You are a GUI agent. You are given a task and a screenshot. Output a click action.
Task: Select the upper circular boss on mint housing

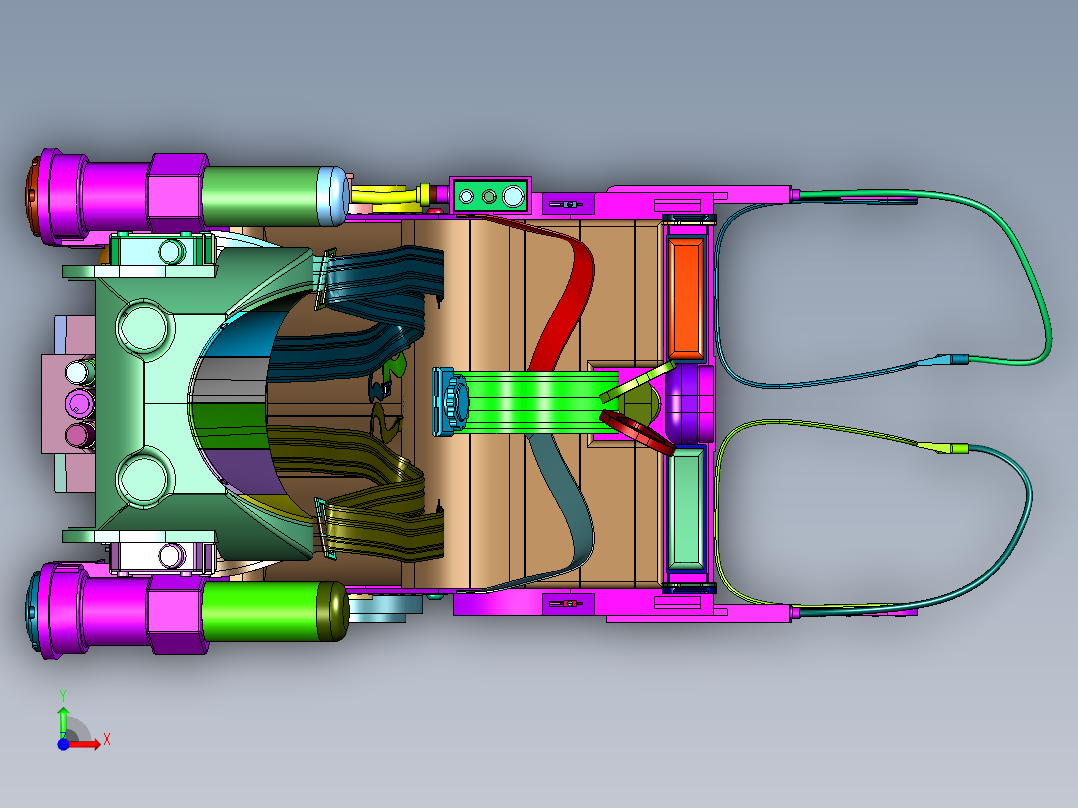tap(144, 327)
